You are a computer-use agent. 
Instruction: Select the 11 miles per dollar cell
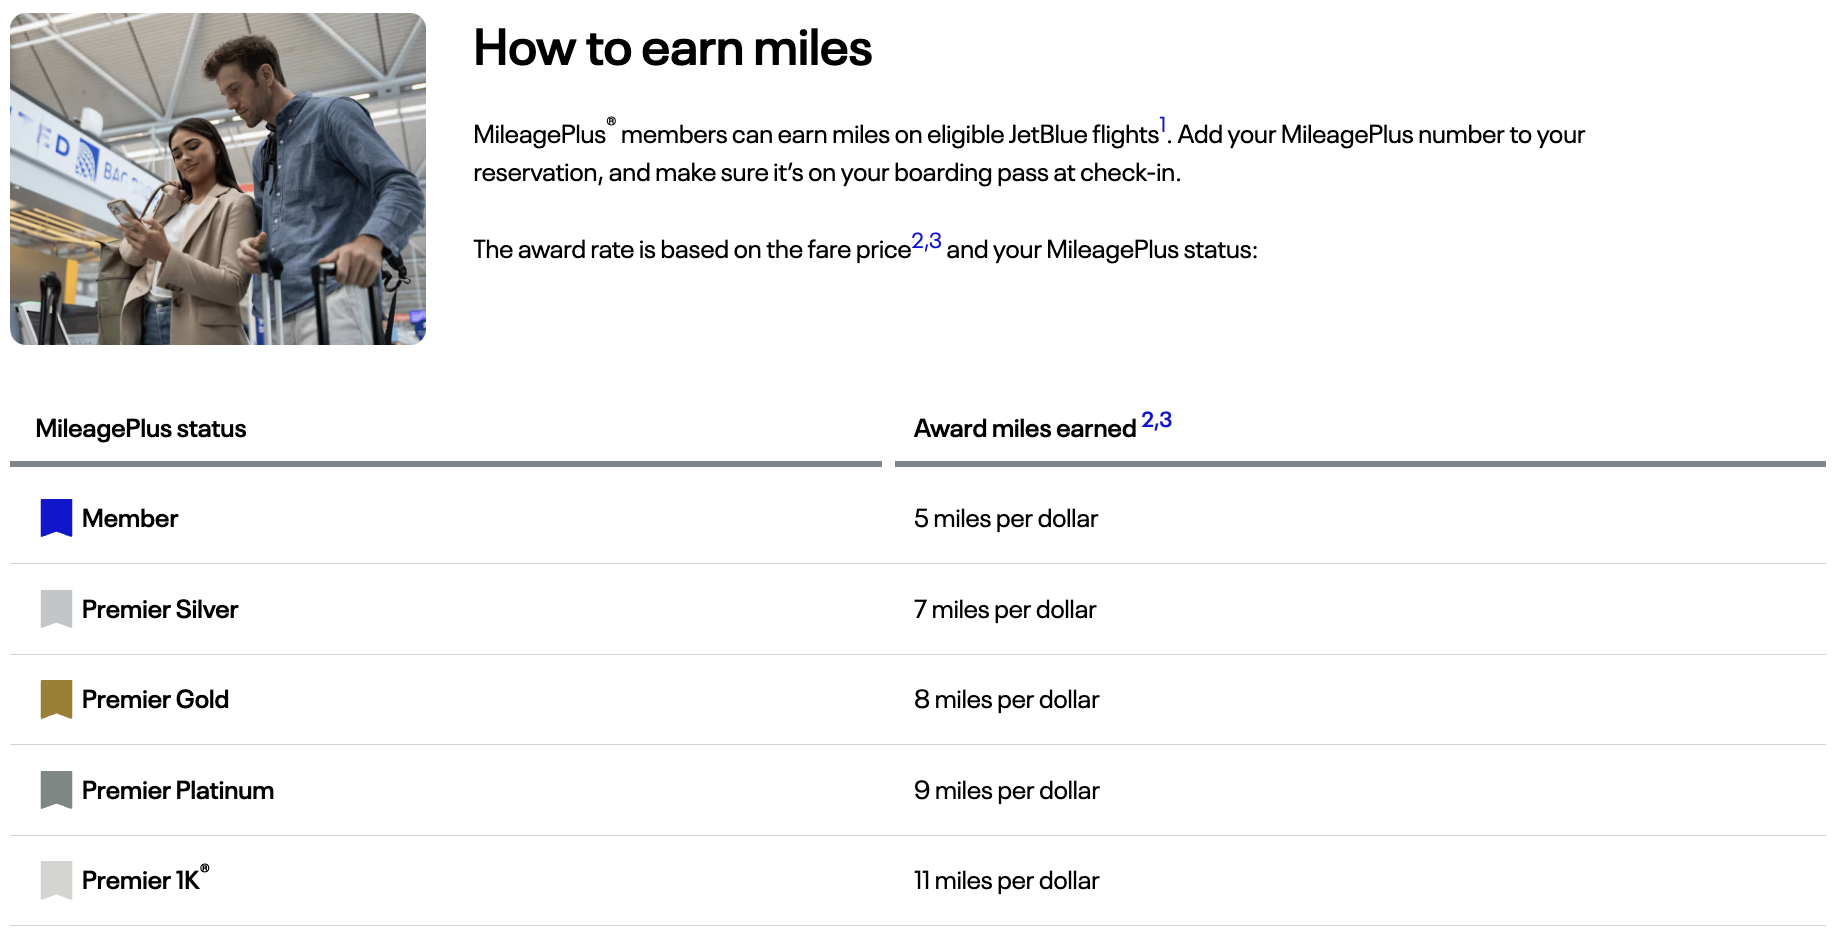tap(1006, 880)
